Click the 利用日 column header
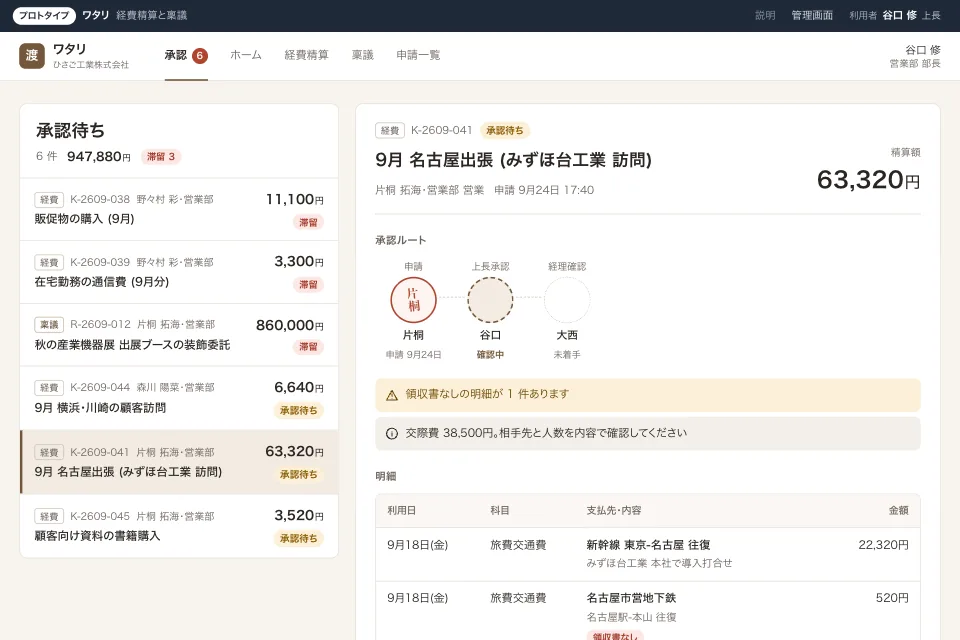Image resolution: width=960 pixels, height=640 pixels. pyautogui.click(x=402, y=511)
